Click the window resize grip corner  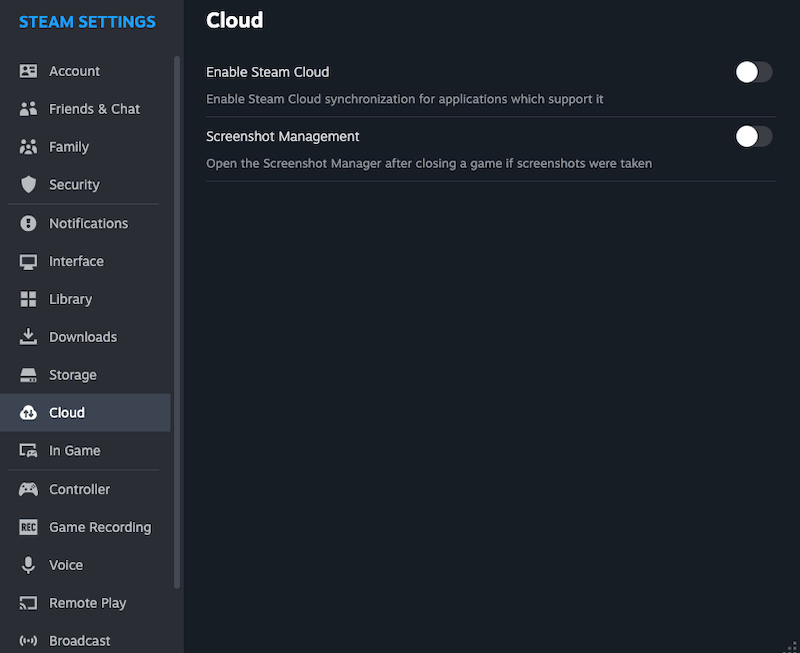point(792,647)
